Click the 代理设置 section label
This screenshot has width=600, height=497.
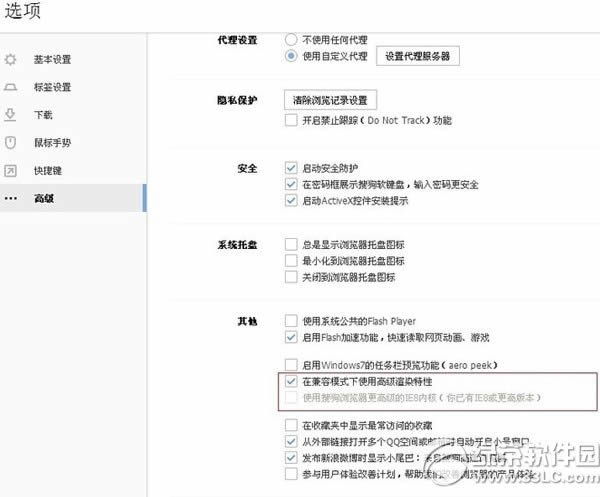click(x=237, y=40)
